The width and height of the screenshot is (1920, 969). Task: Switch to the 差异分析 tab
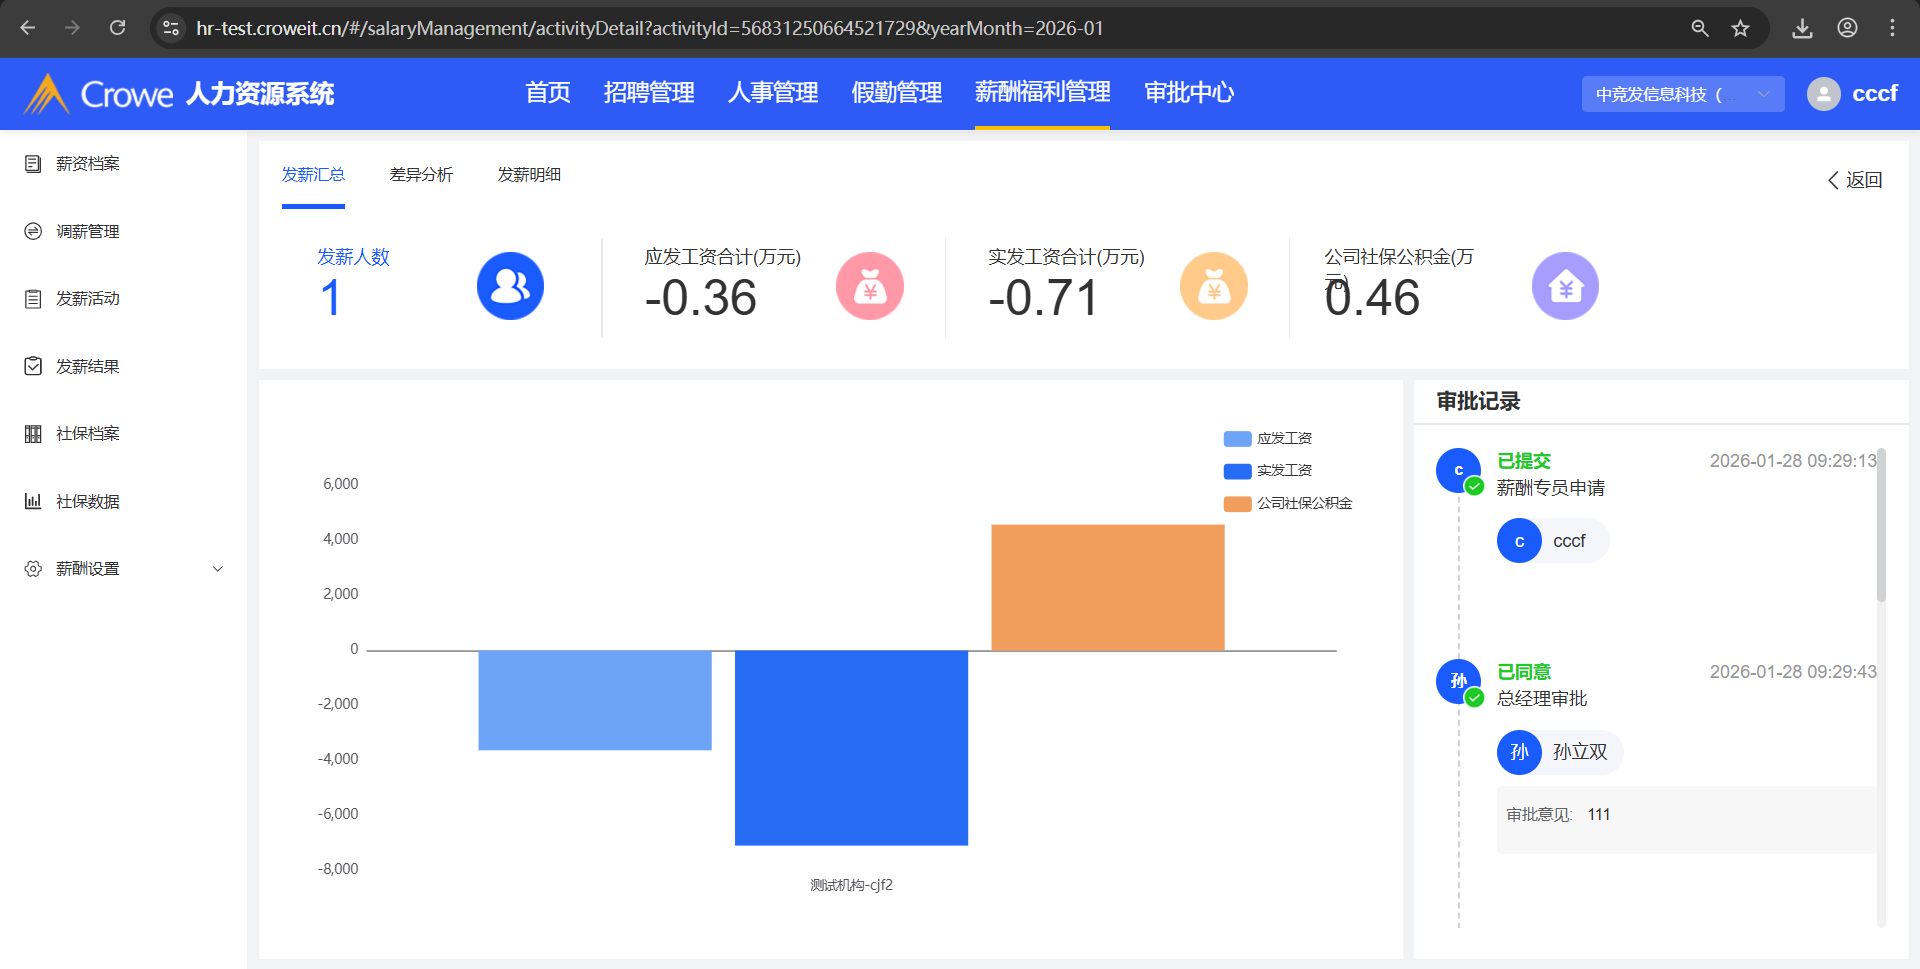point(421,175)
